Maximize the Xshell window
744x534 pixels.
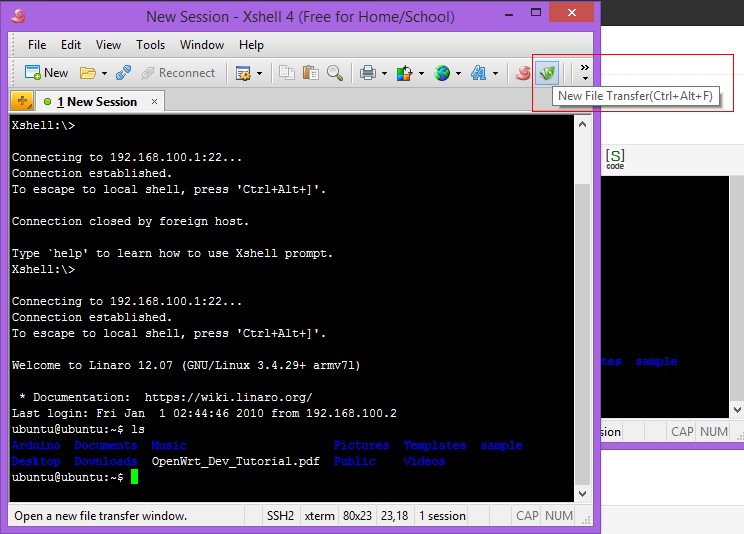coord(536,13)
